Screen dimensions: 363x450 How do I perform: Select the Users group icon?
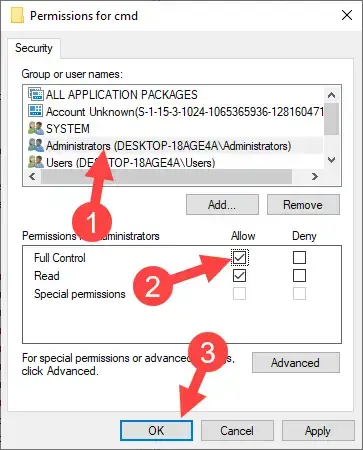click(x=36, y=162)
